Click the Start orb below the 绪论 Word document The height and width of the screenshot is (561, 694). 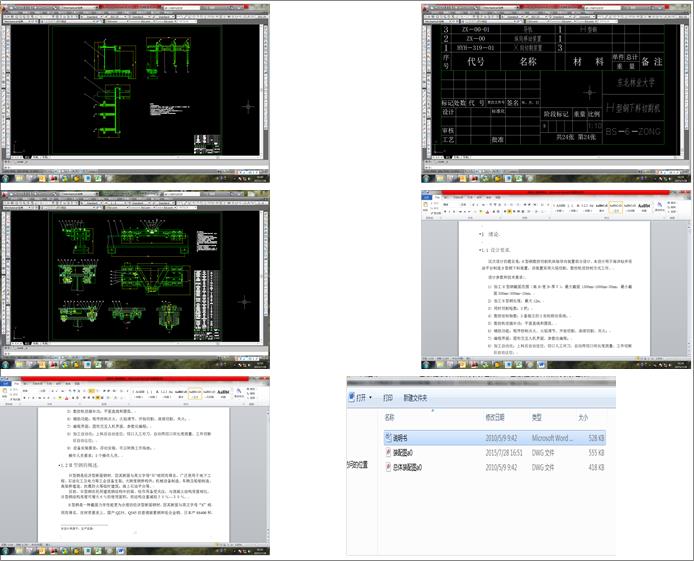click(426, 365)
